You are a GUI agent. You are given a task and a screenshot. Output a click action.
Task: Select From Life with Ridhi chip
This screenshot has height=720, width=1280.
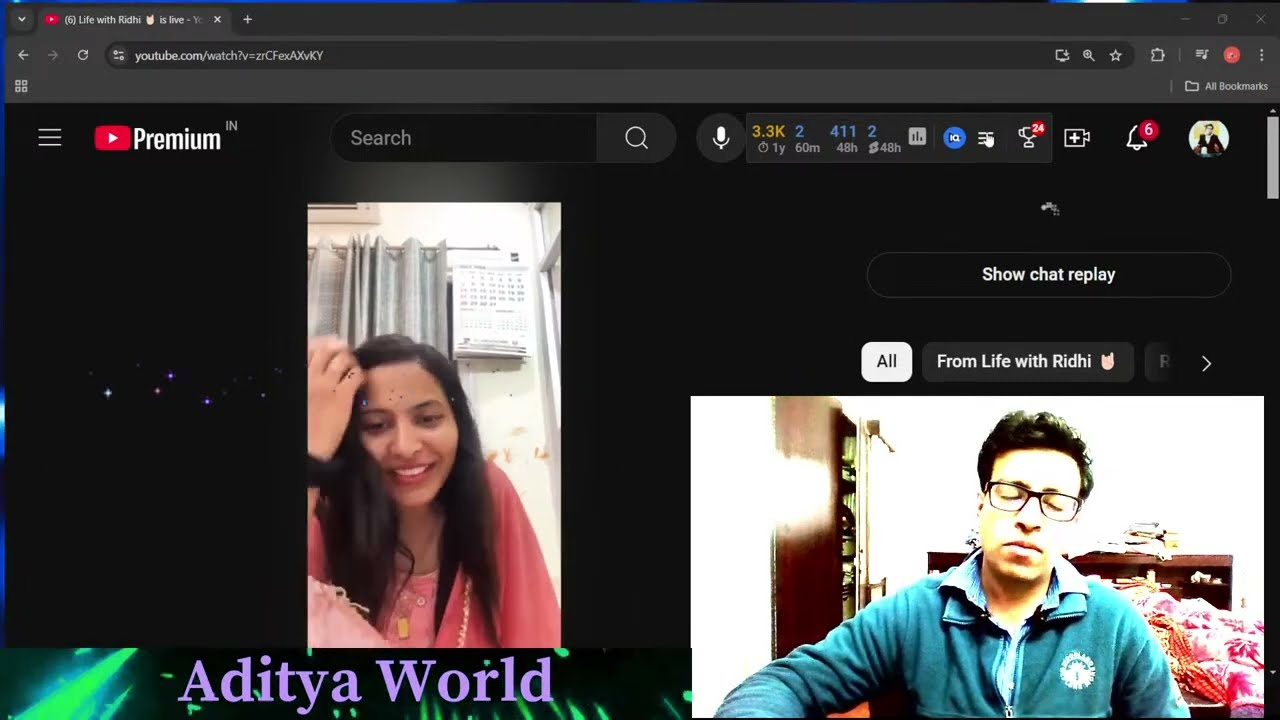(1027, 362)
